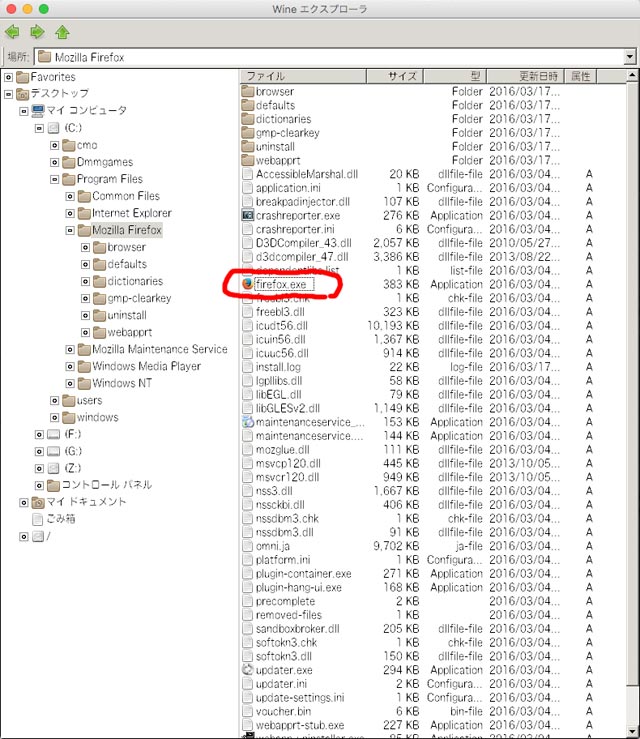Click the voucher.bin file icon
The width and height of the screenshot is (640, 739).
[x=247, y=711]
